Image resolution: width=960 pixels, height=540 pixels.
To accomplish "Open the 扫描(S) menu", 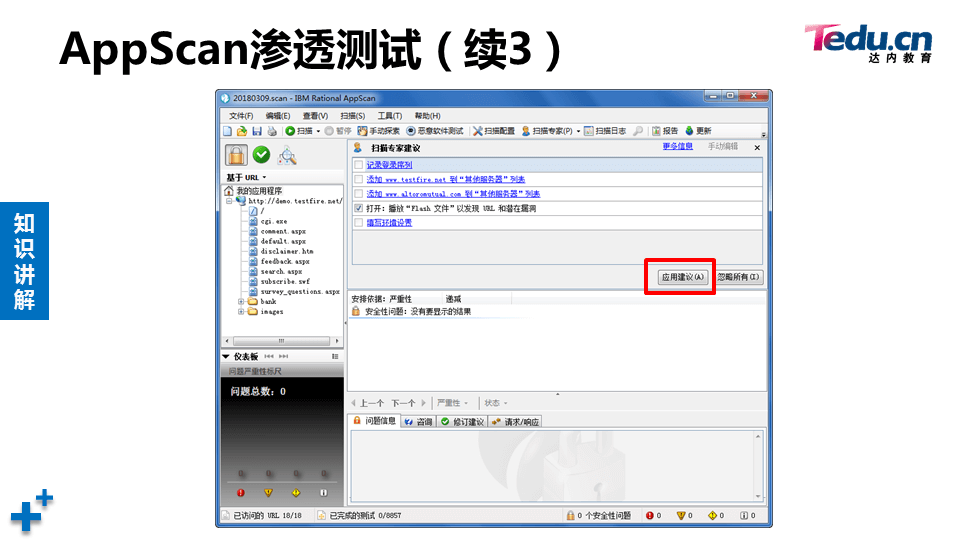I will click(x=352, y=116).
